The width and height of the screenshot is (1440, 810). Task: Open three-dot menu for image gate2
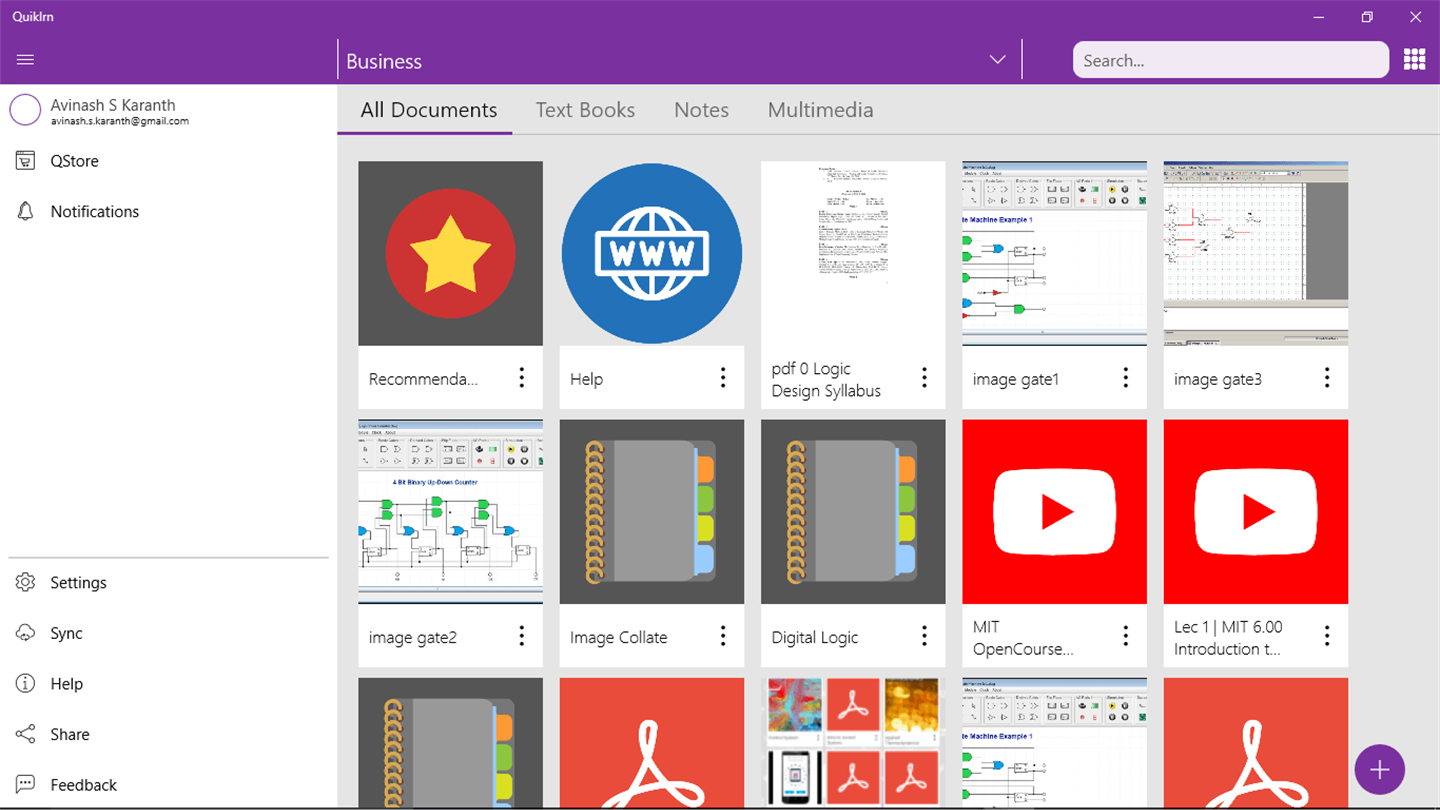[522, 635]
